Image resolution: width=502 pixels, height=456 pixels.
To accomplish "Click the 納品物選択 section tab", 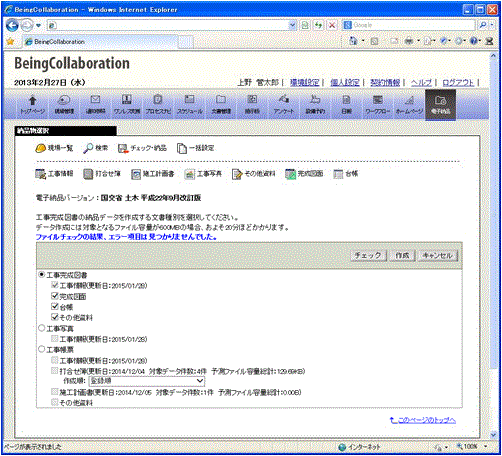I will (65, 131).
